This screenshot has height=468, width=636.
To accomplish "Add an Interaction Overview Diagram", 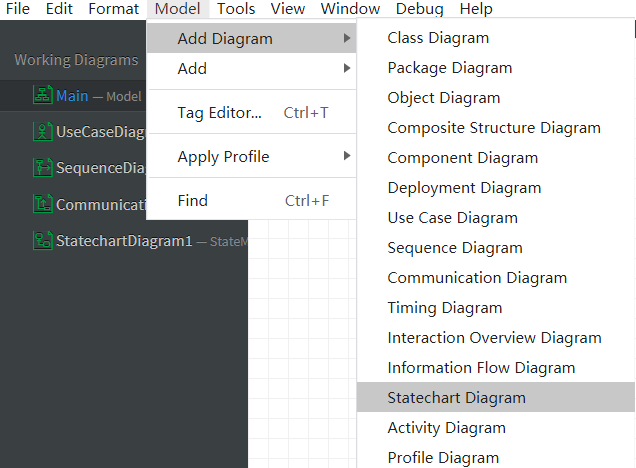I will click(x=496, y=338).
